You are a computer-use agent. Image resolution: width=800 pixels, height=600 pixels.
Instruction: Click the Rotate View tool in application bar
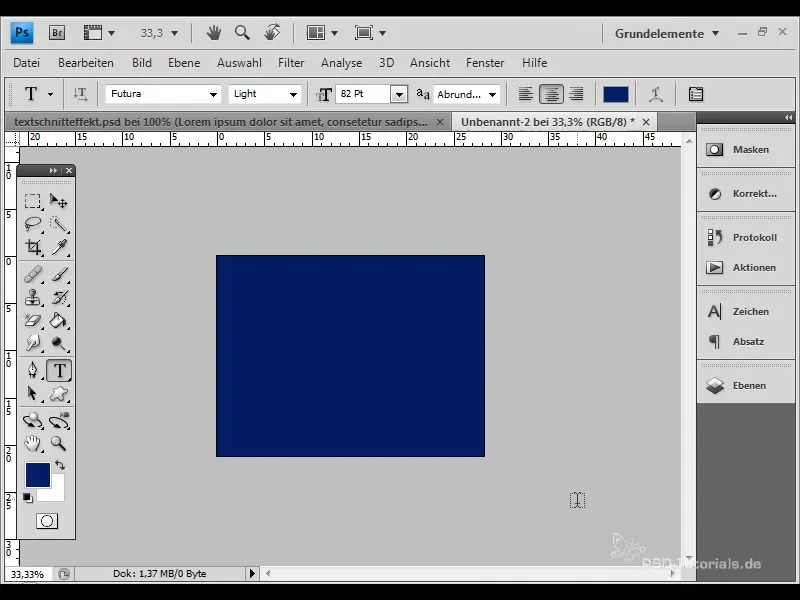tap(272, 33)
